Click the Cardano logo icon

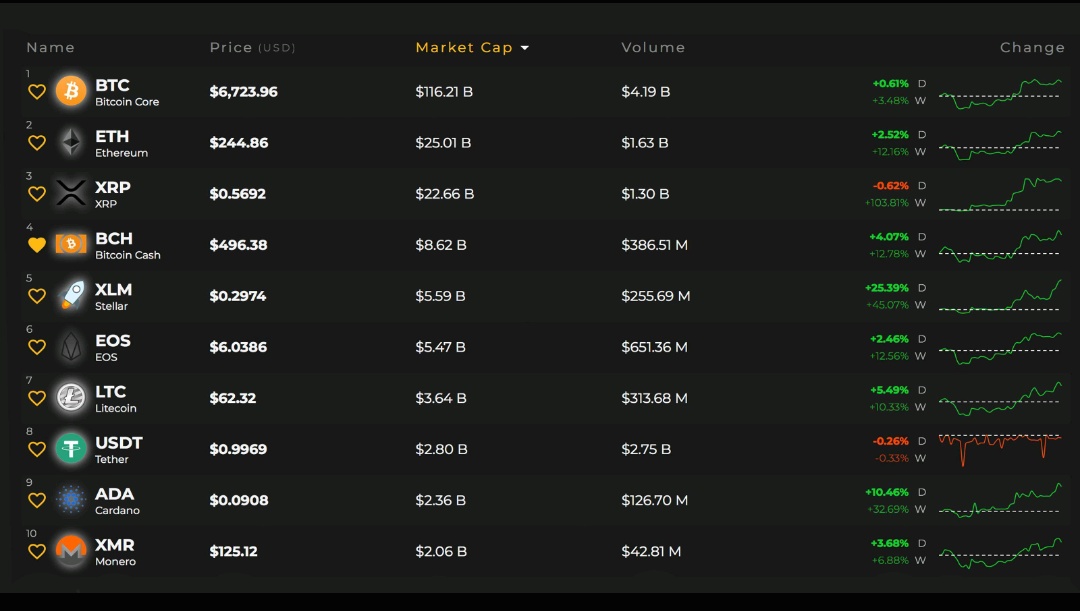(x=71, y=500)
